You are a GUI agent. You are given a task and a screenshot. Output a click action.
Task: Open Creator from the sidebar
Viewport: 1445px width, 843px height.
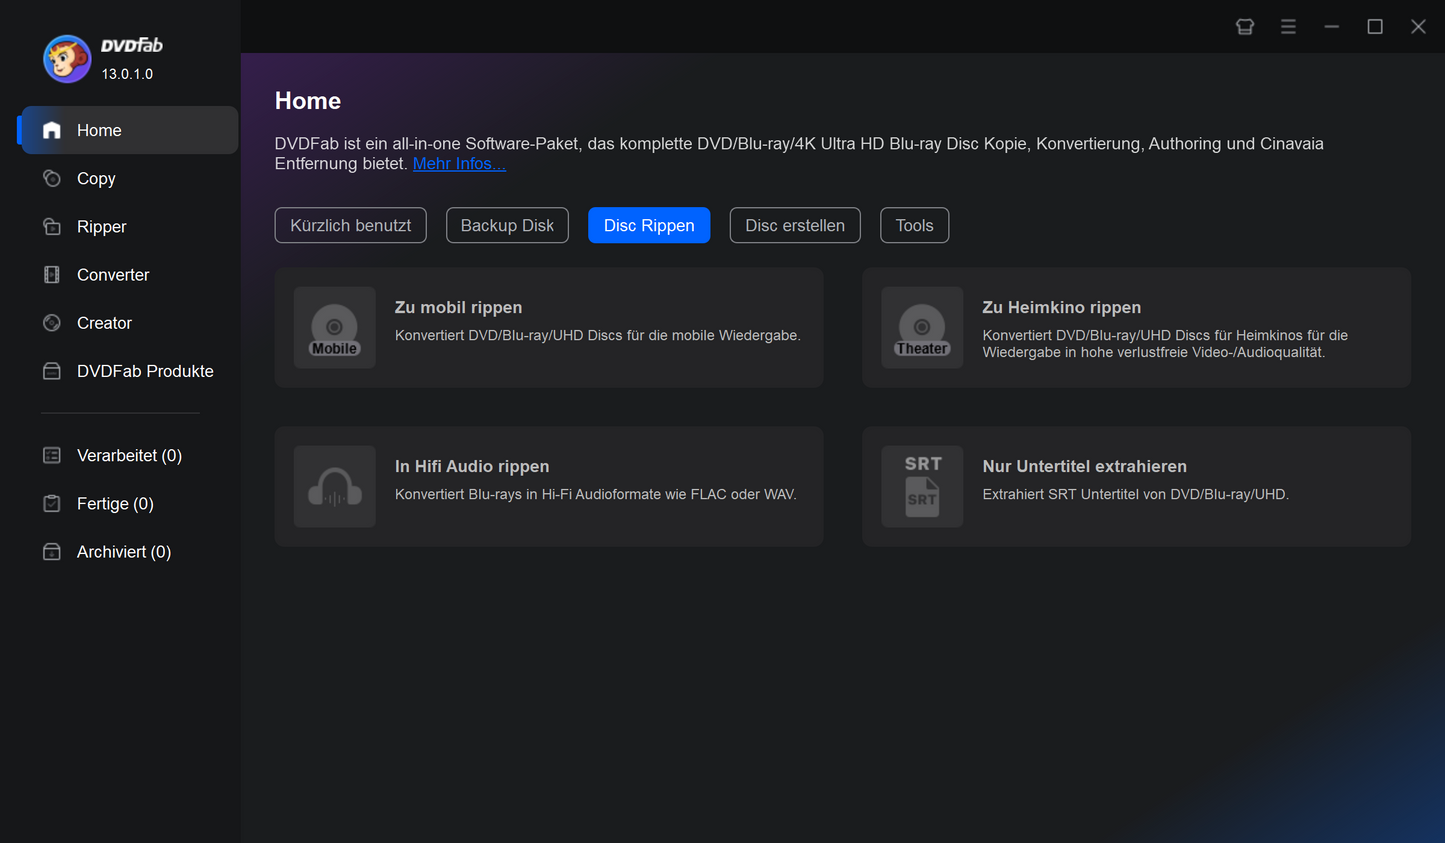pos(103,323)
